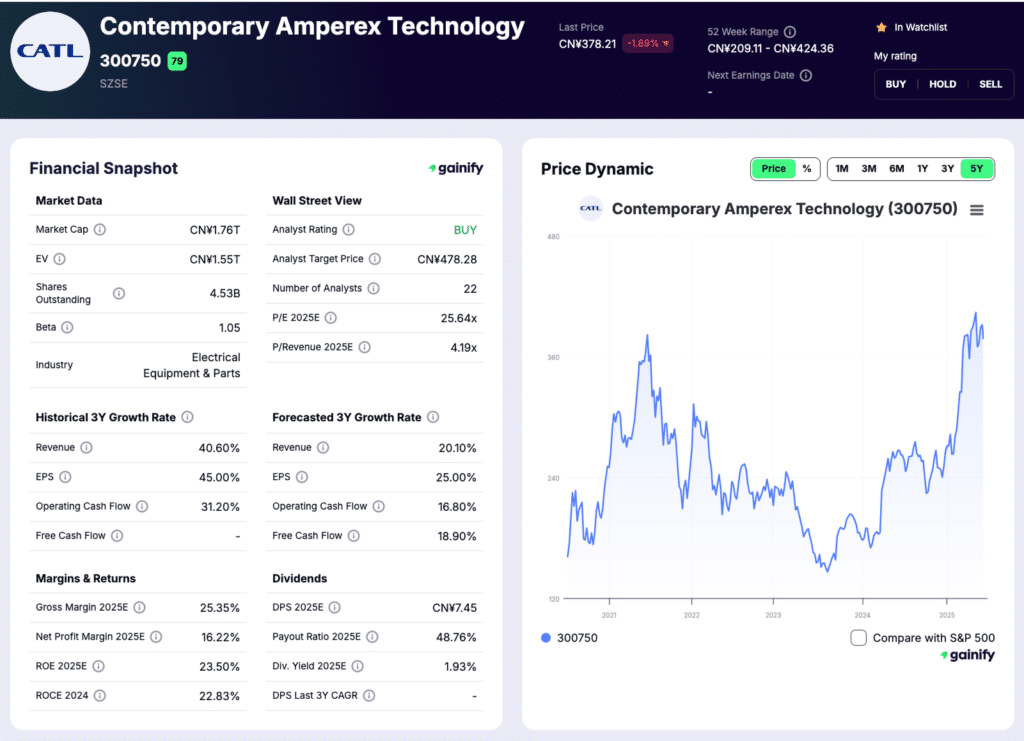The width and height of the screenshot is (1024, 741).
Task: Open the chart hamburger menu
Action: pyautogui.click(x=977, y=209)
